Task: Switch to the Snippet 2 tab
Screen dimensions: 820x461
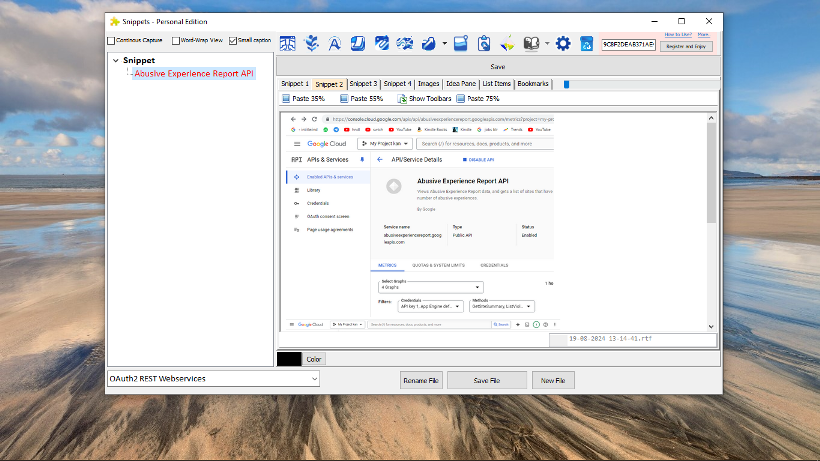Action: [329, 84]
